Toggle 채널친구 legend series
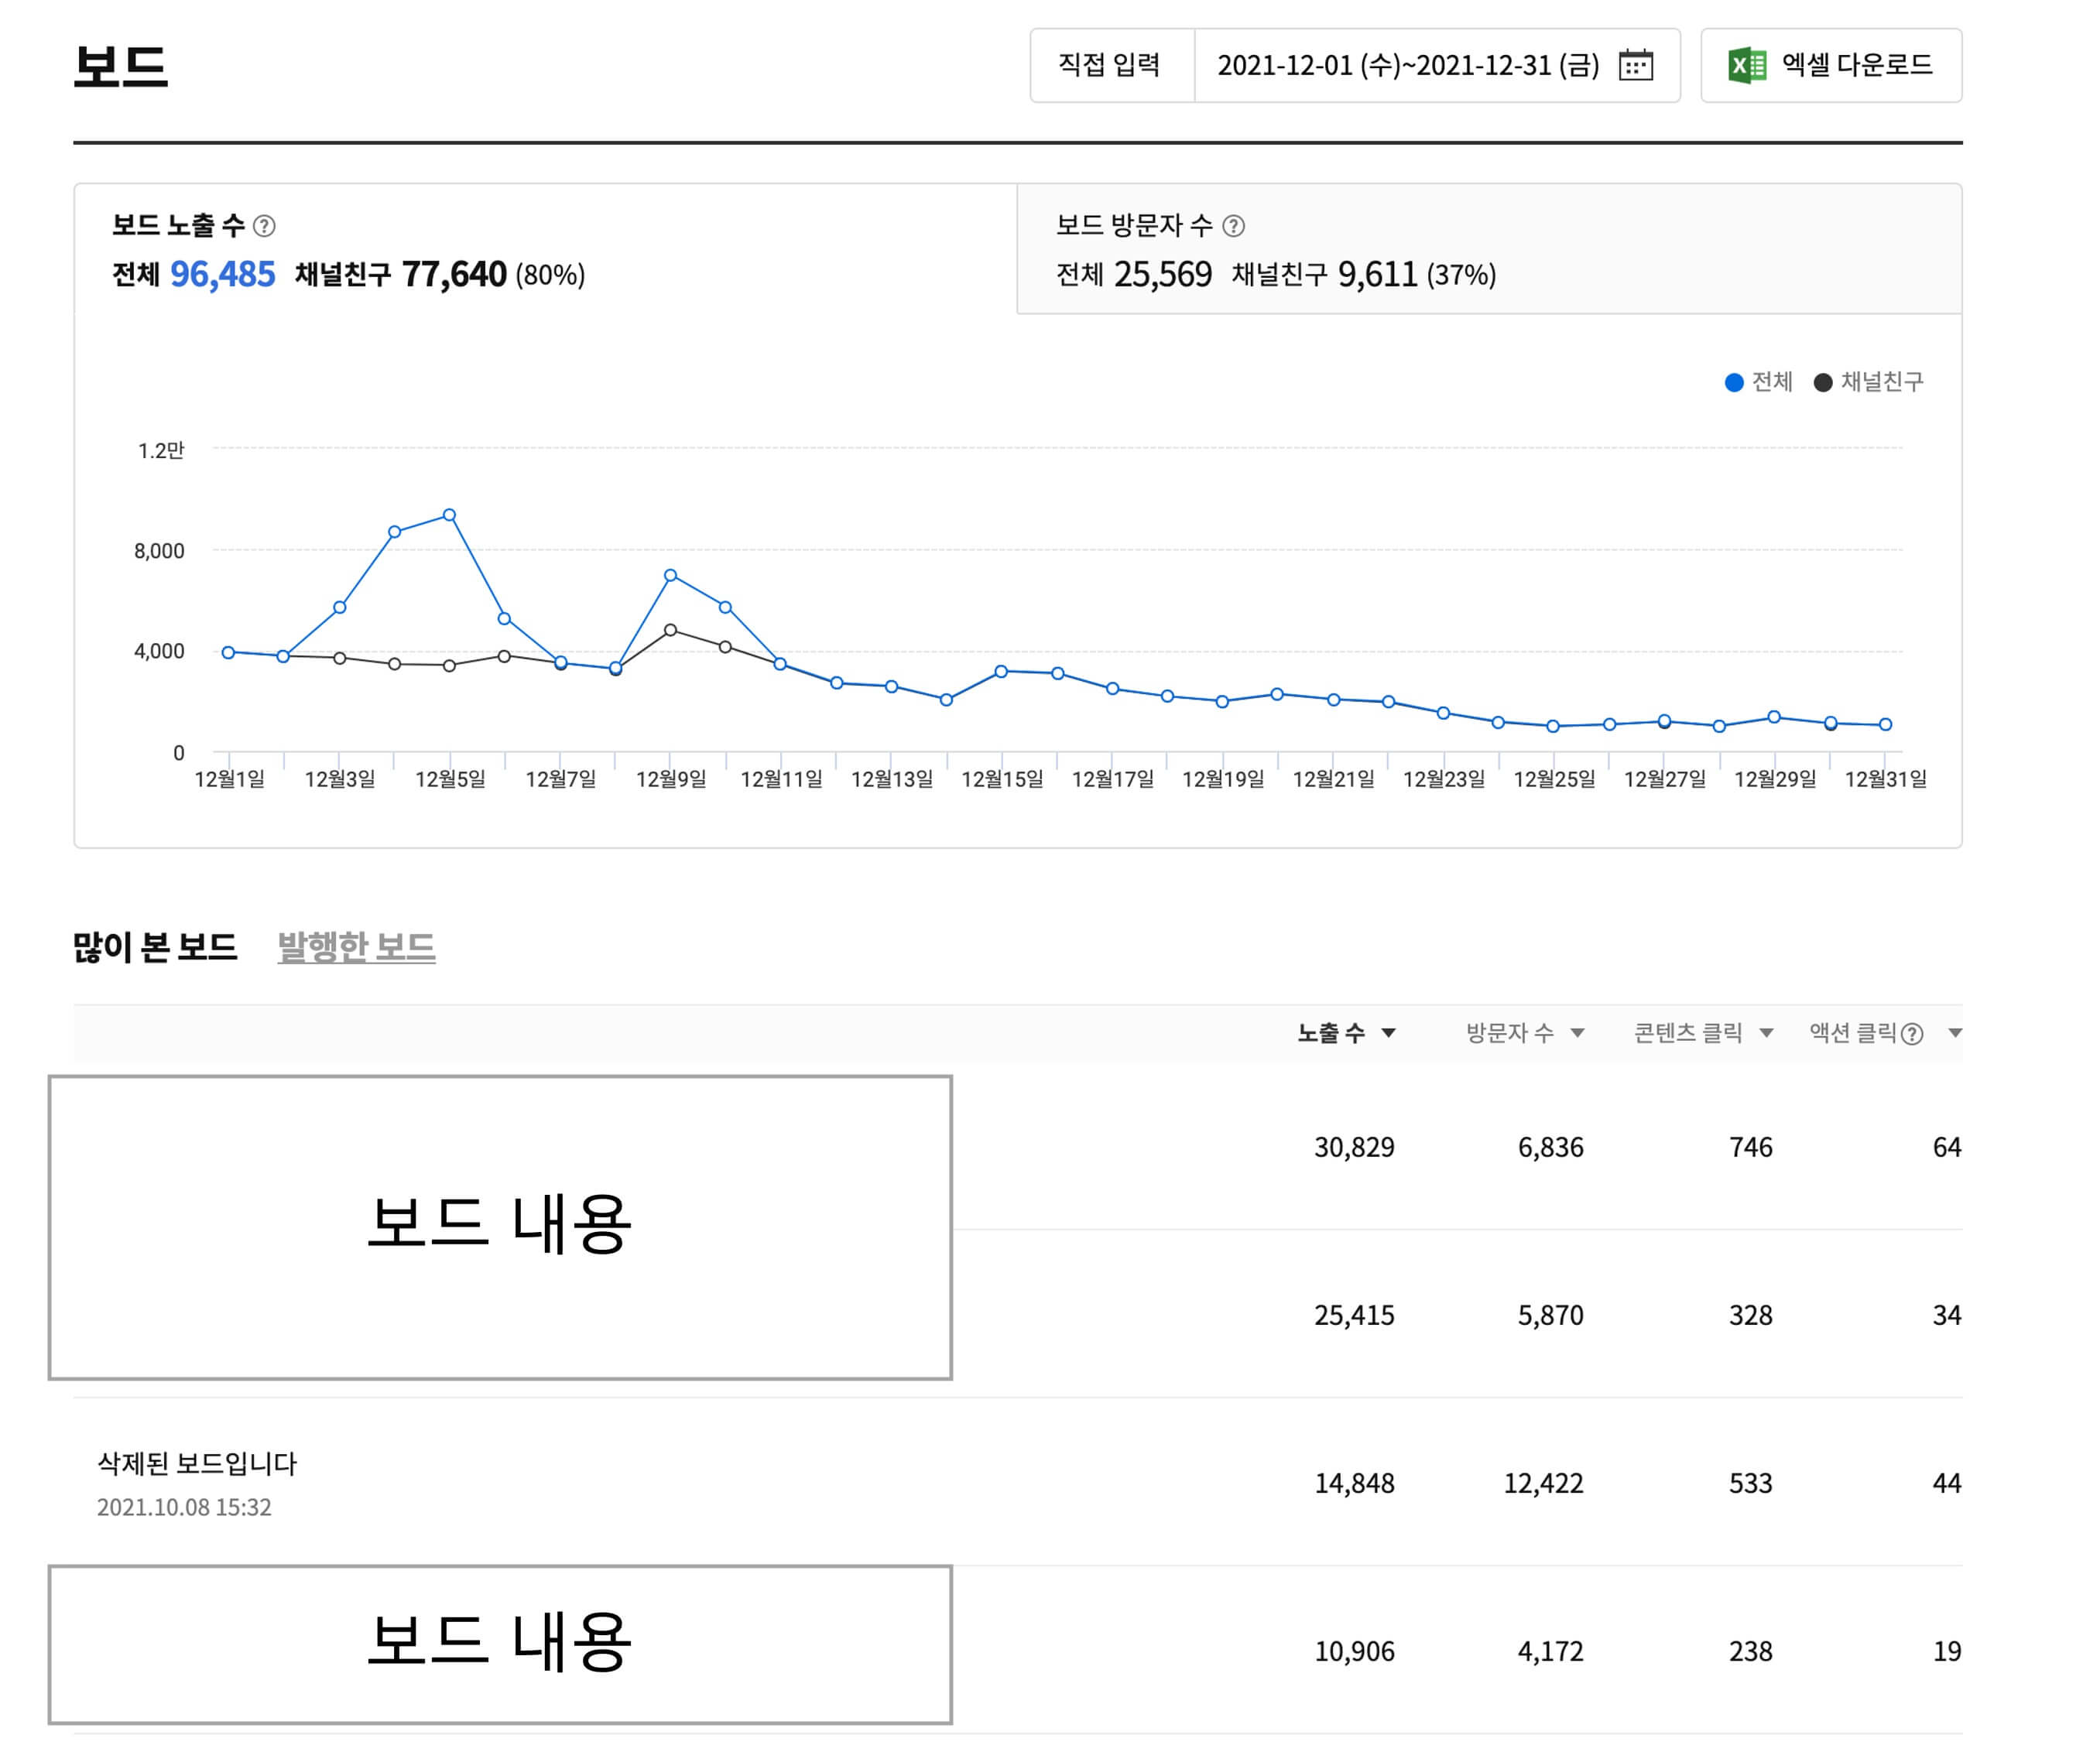This screenshot has width=2100, height=1752. point(1868,382)
